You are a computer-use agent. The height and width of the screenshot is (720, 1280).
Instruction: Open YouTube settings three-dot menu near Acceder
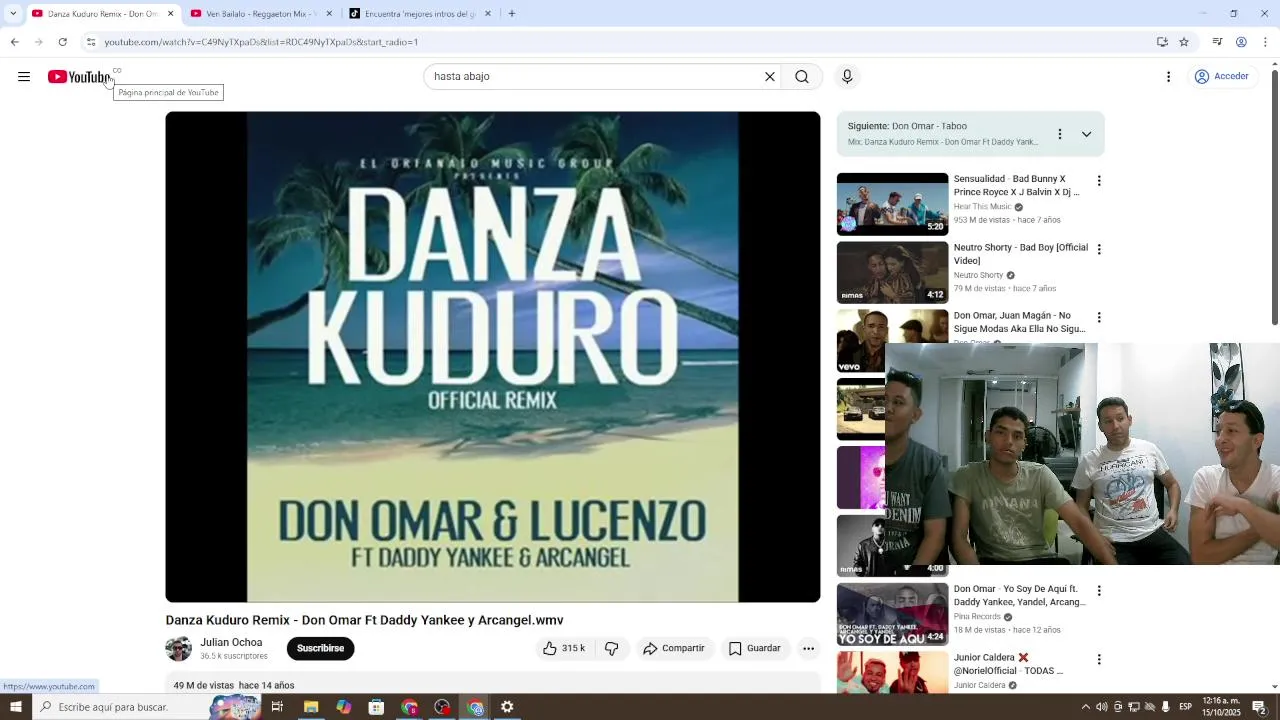pos(1168,77)
